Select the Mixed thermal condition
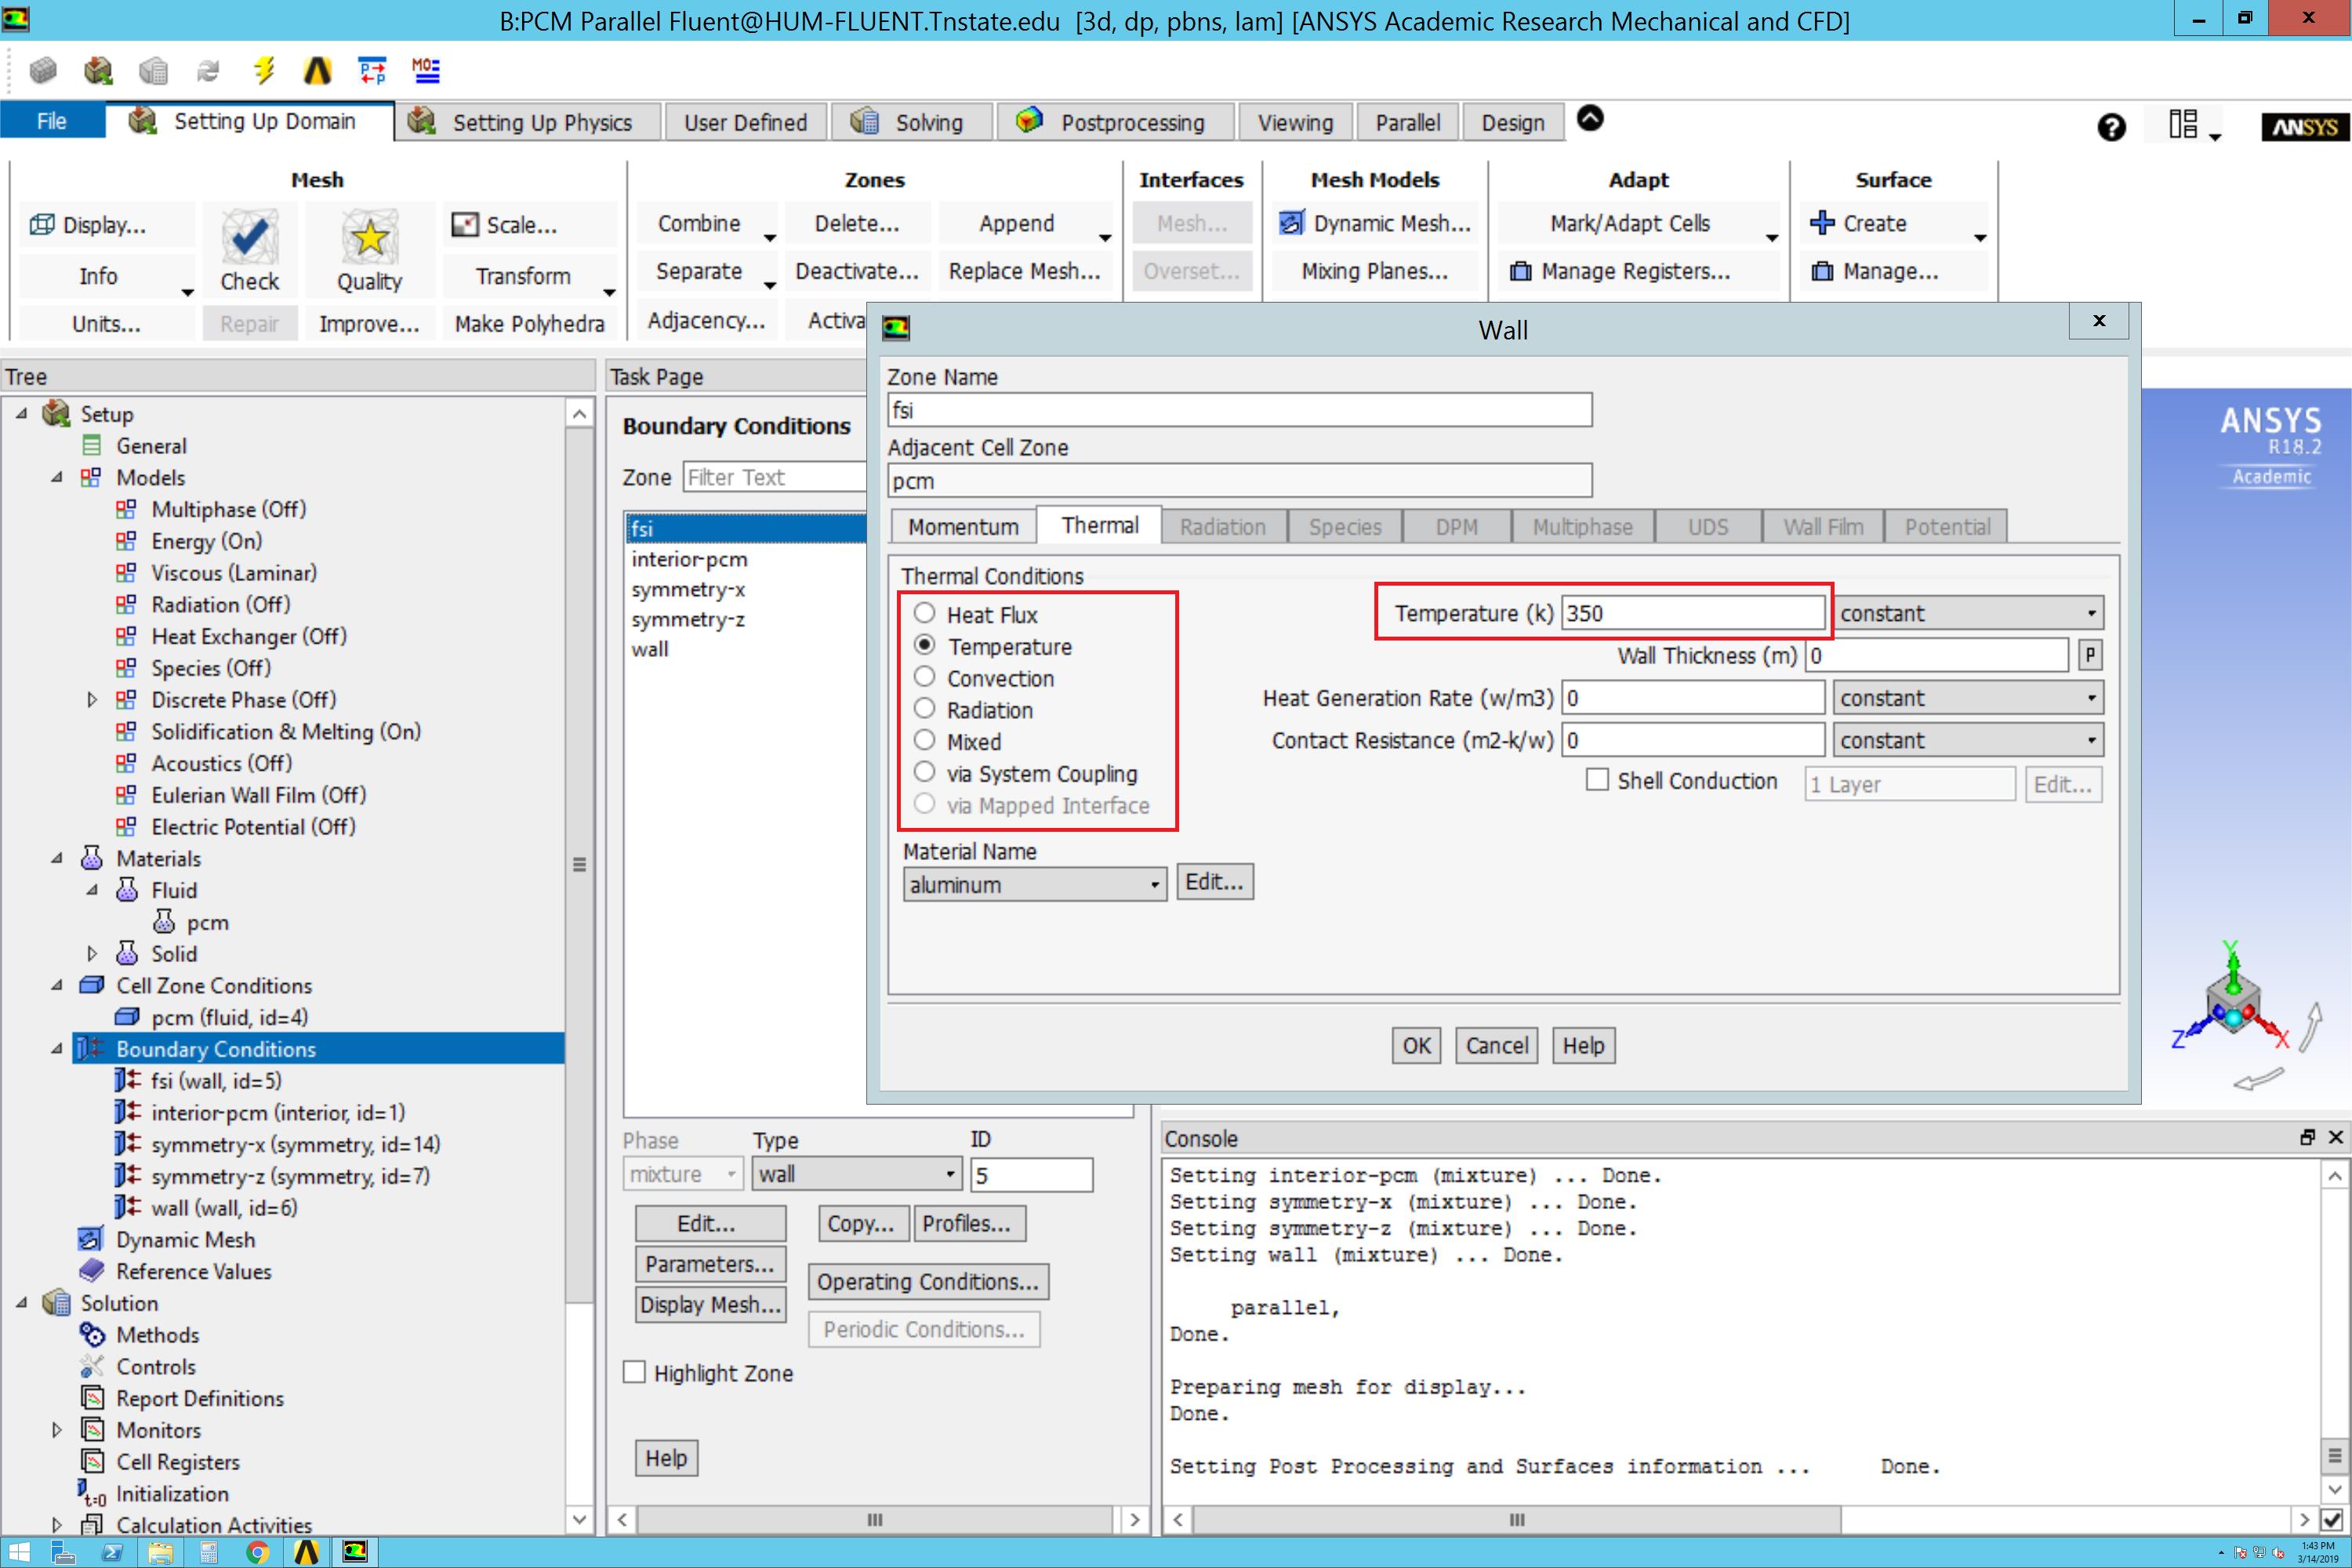 point(925,740)
